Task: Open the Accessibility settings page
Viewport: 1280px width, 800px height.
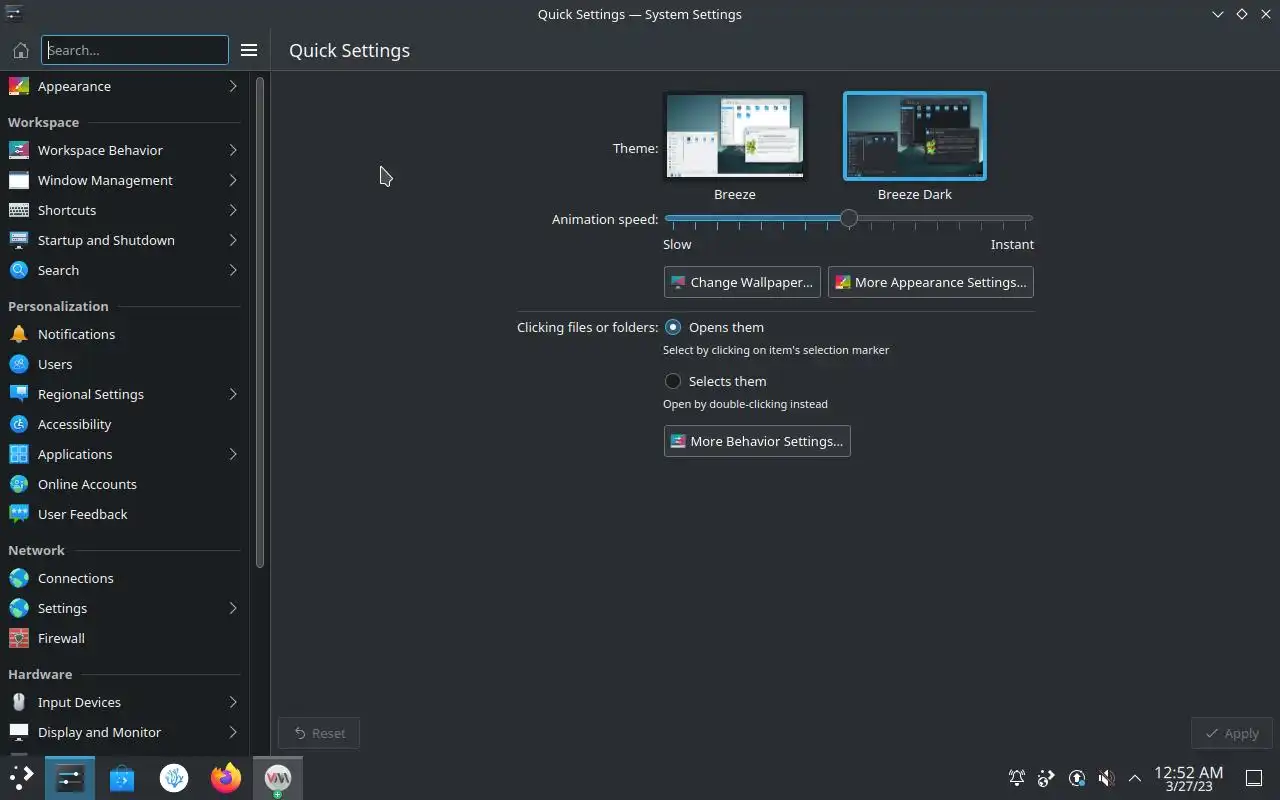Action: (x=124, y=424)
